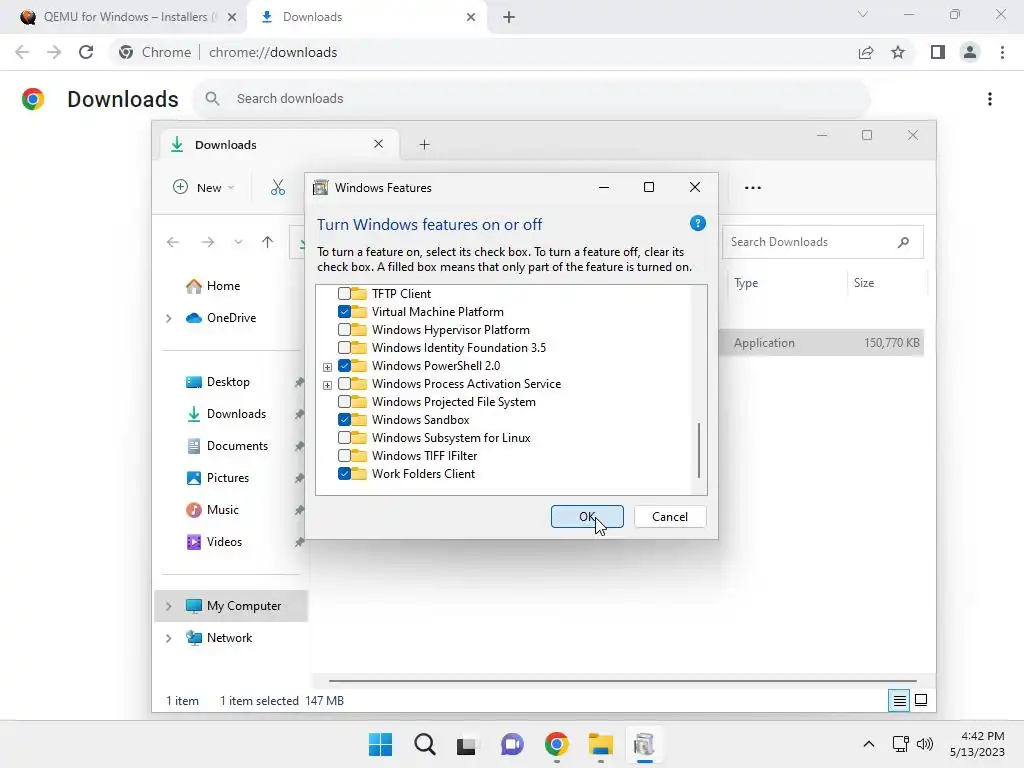The width and height of the screenshot is (1024, 768).
Task: Open Windows Features help icon
Action: click(697, 223)
